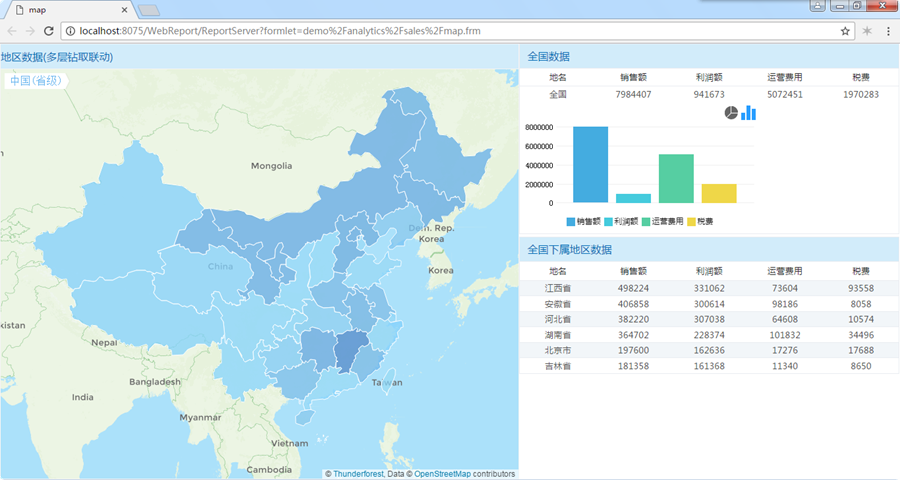Click the 全国下属地区数据 panel title
Image resolution: width=900 pixels, height=480 pixels.
click(x=569, y=250)
